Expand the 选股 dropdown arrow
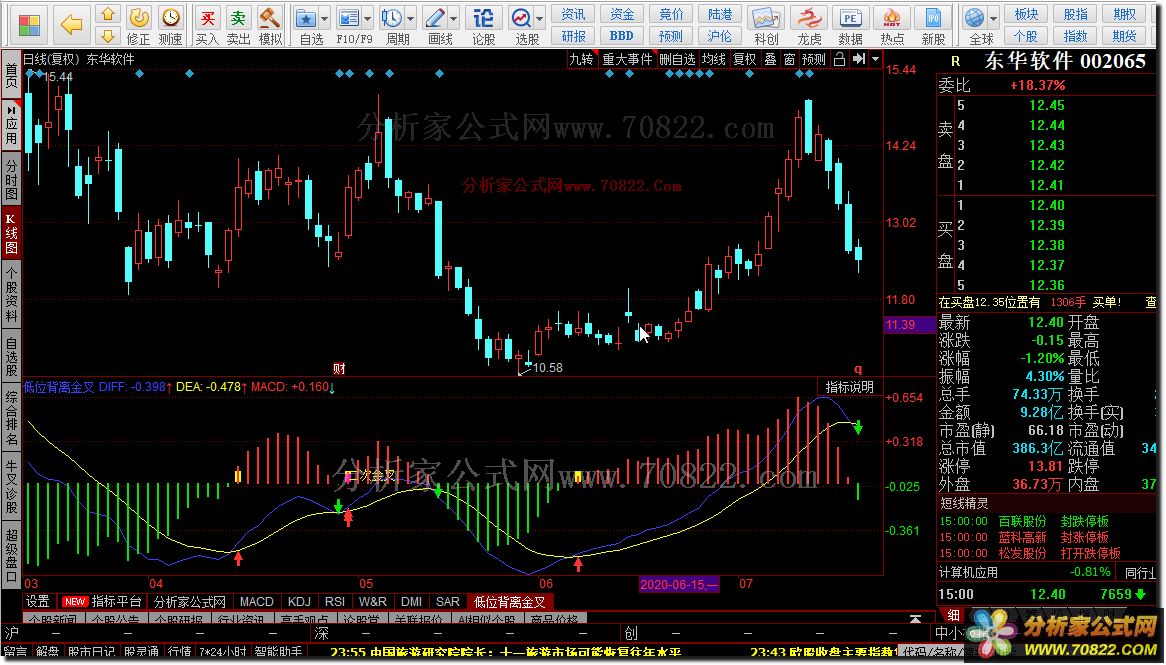The image size is (1166, 665). (540, 19)
